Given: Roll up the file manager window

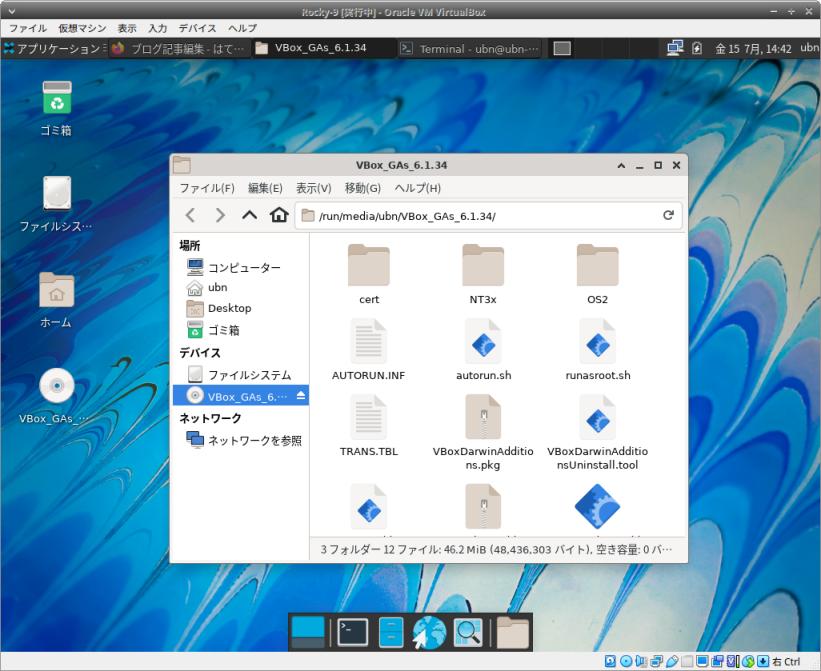Looking at the screenshot, I should click(621, 165).
